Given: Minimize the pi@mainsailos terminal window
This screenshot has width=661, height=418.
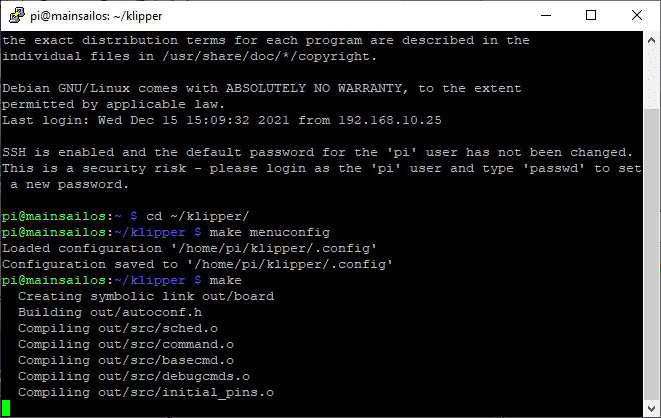Looking at the screenshot, I should tap(546, 16).
